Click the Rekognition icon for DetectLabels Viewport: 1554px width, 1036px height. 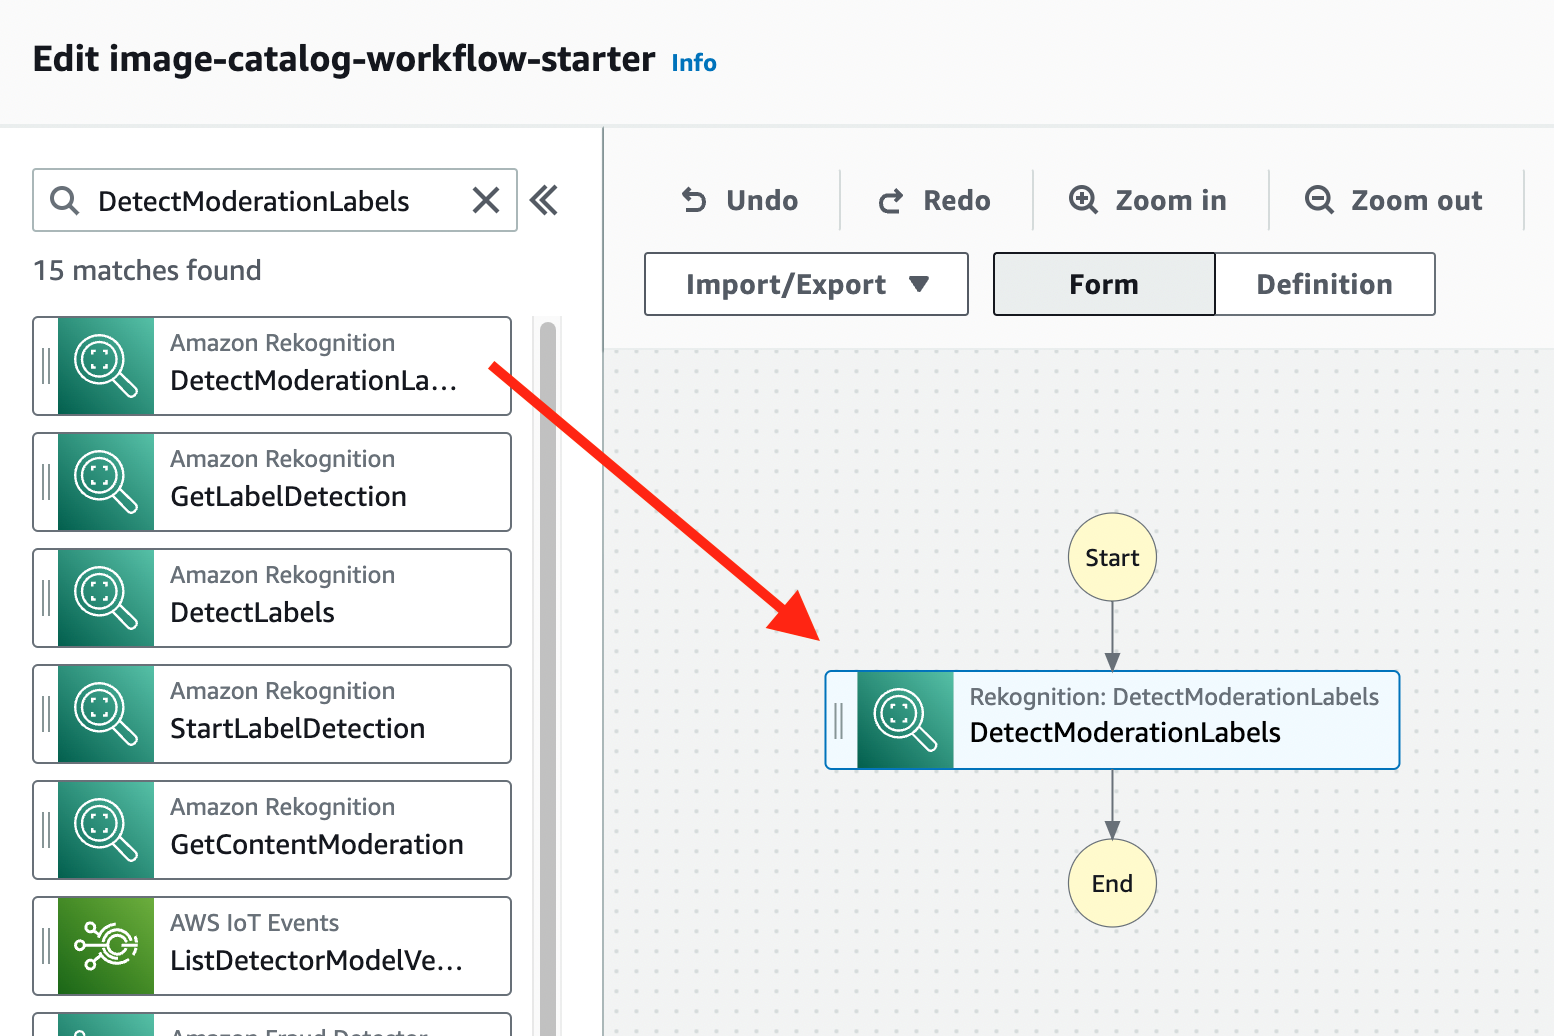(106, 598)
